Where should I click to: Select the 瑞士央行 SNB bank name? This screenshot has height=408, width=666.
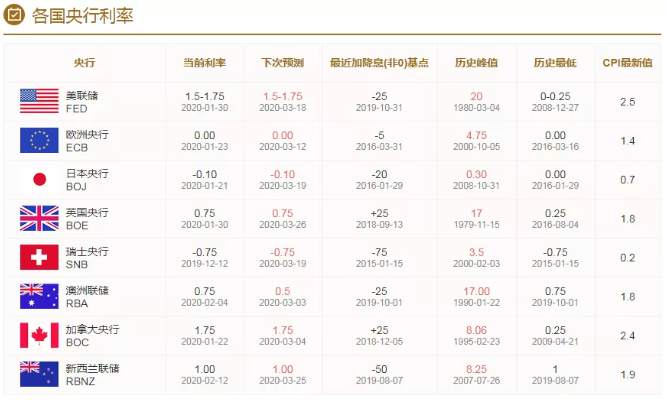click(x=87, y=258)
